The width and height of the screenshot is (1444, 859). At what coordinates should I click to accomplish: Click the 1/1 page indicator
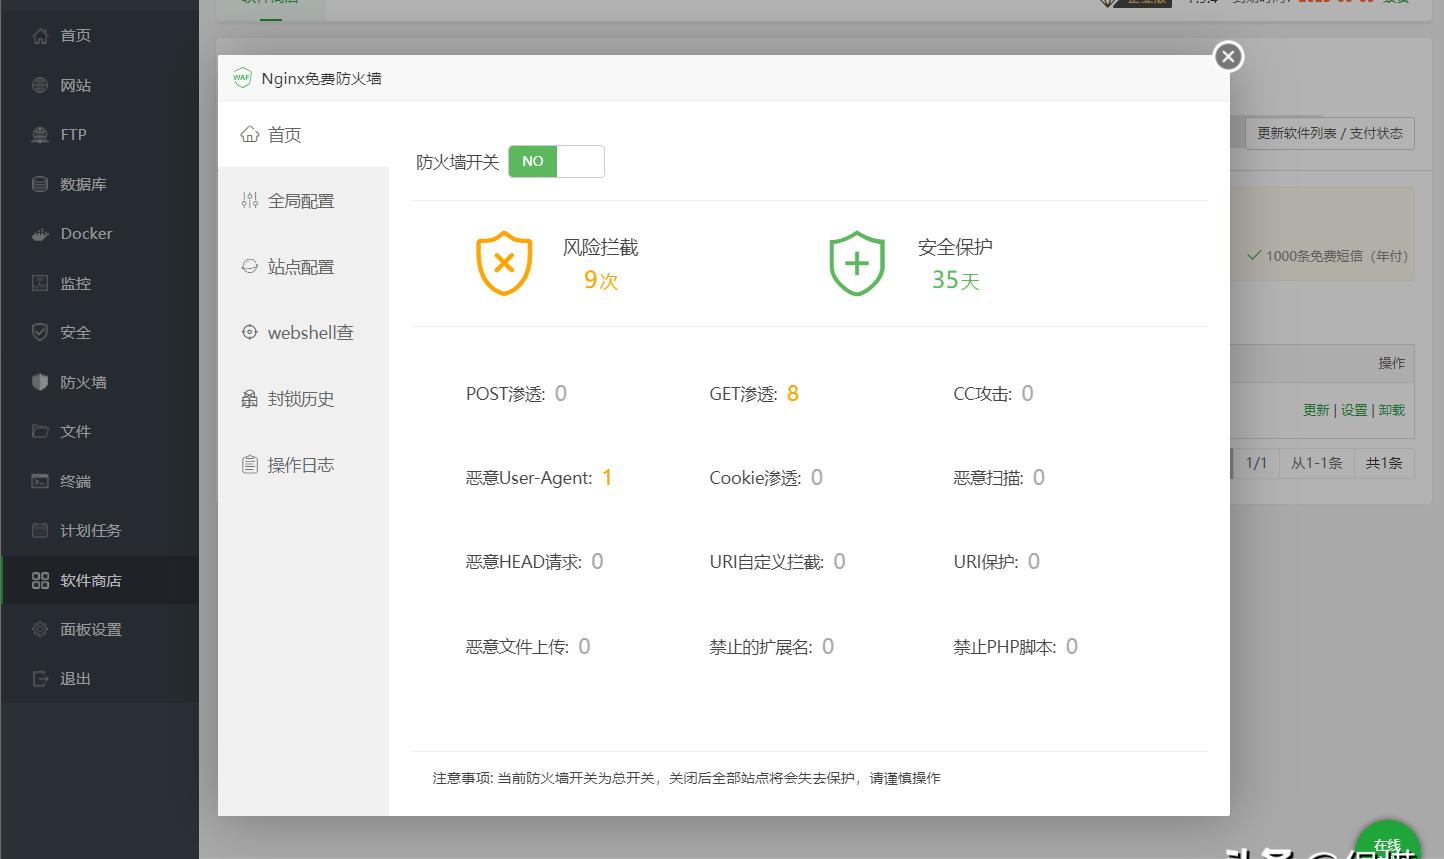click(x=1256, y=463)
